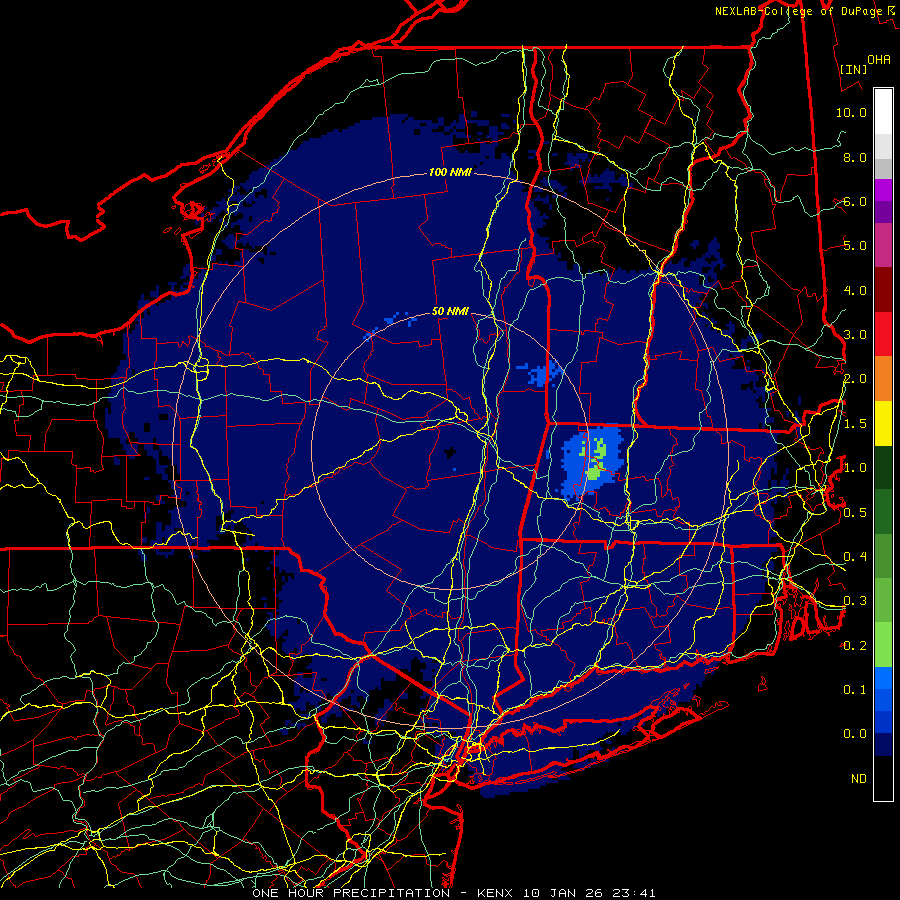
Task: Click the "4.0" legend value
Action: 855,290
